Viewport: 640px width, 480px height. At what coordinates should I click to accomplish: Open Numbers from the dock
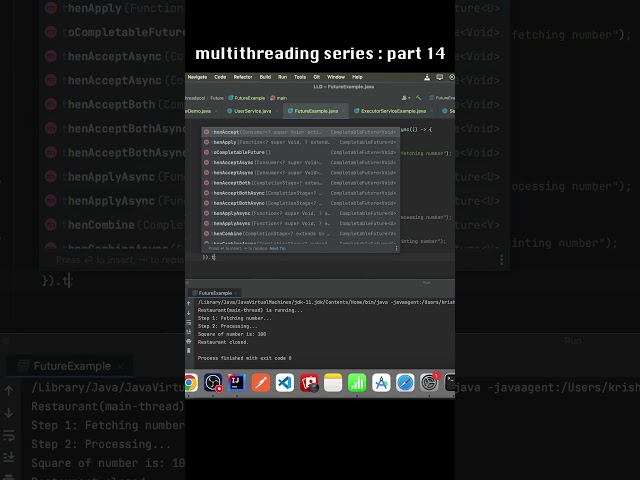pos(357,383)
